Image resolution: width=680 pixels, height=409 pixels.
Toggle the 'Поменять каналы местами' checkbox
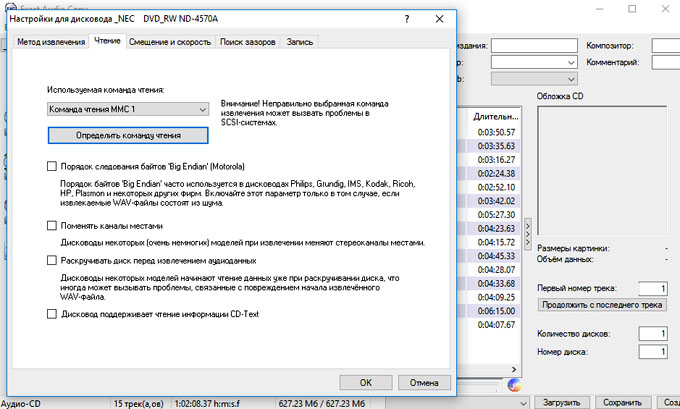click(53, 226)
